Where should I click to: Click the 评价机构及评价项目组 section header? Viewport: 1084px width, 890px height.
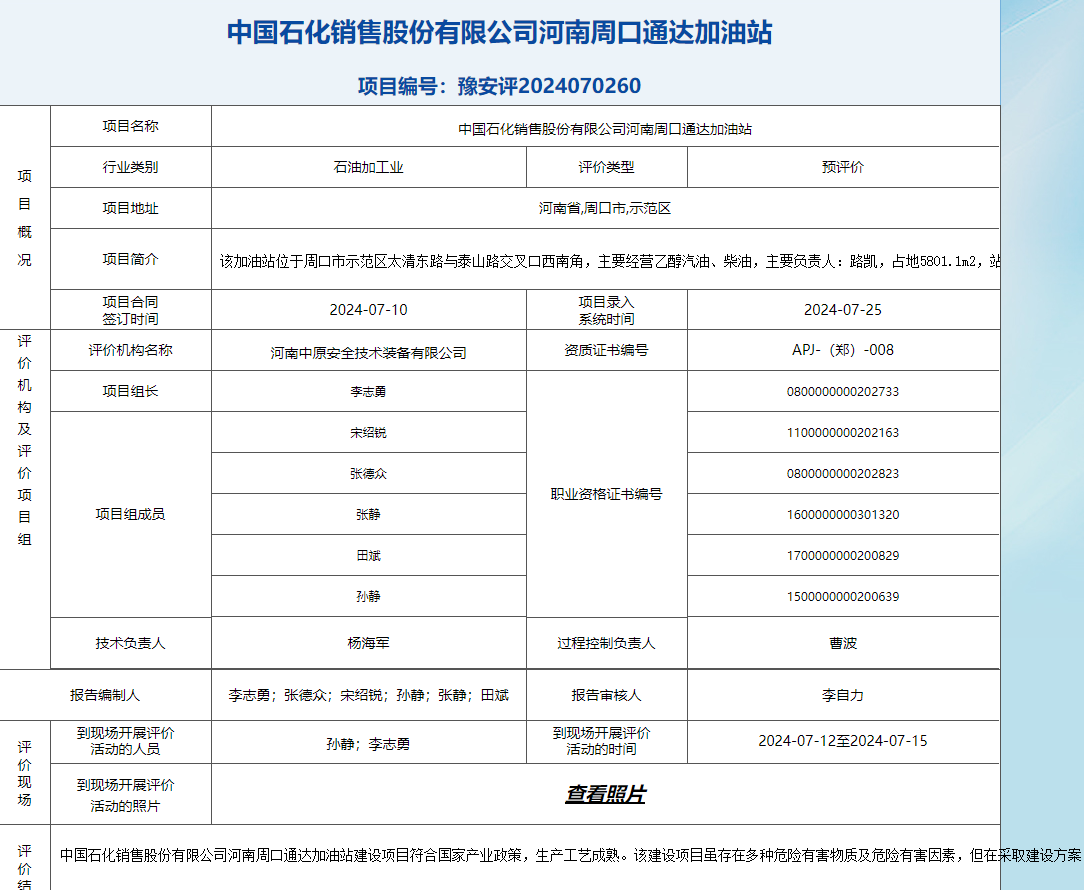click(25, 441)
